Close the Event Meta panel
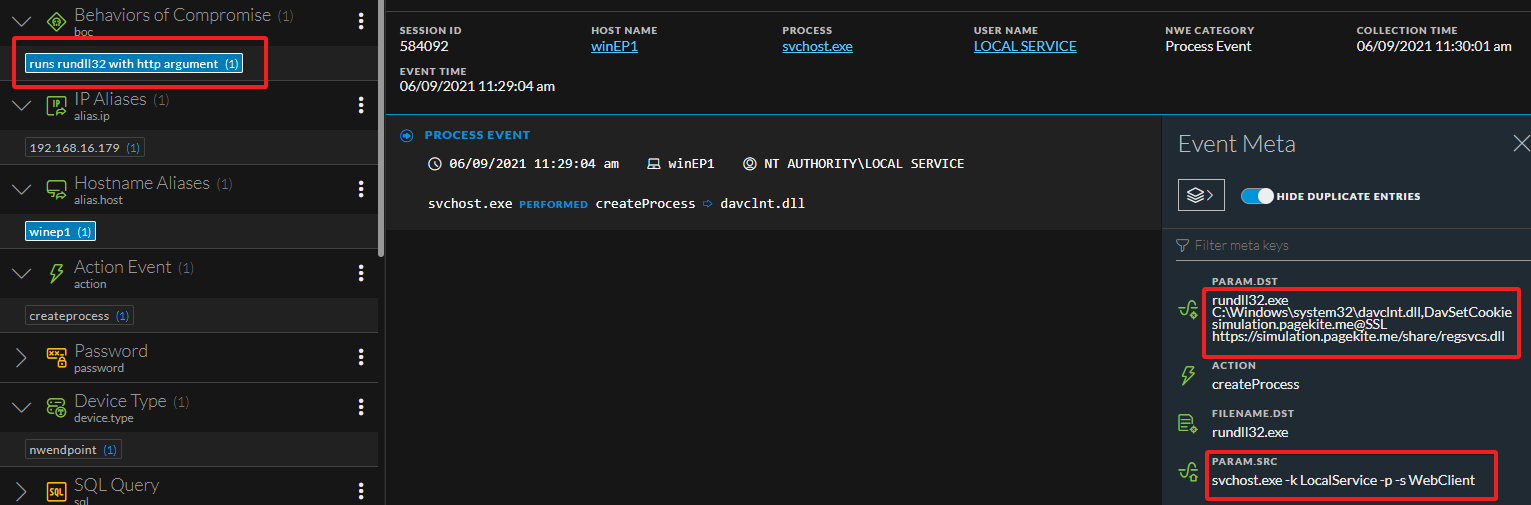 (1520, 144)
